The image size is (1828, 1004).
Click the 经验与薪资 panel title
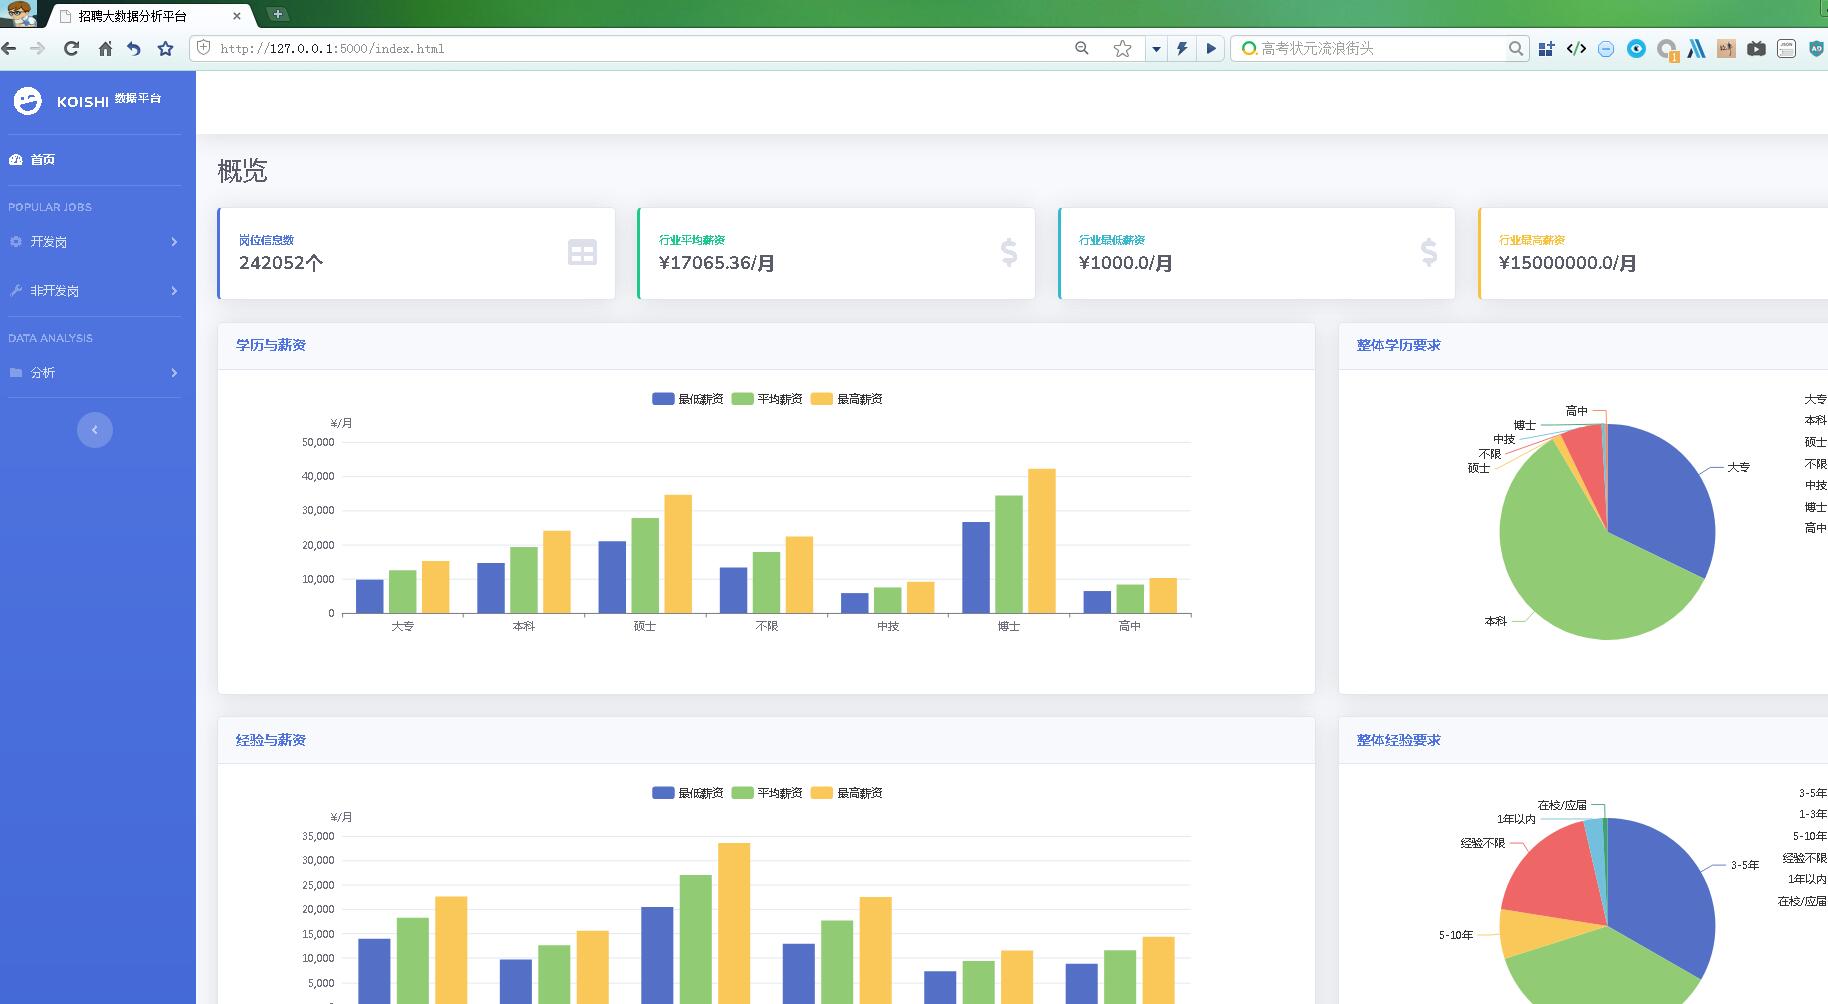(271, 740)
